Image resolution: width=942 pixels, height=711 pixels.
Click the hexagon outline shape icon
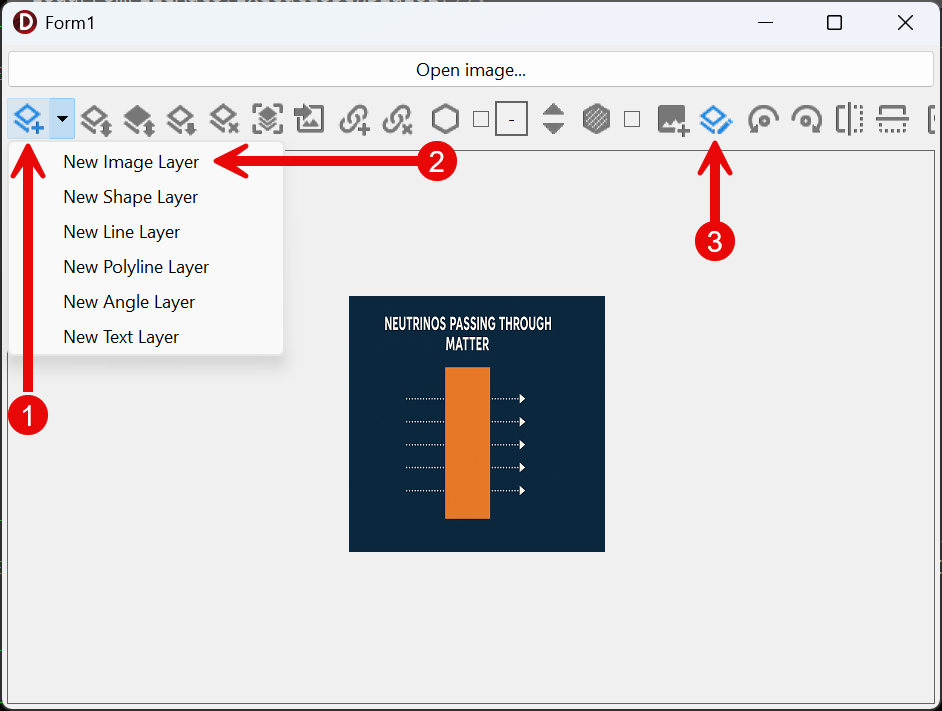[446, 119]
